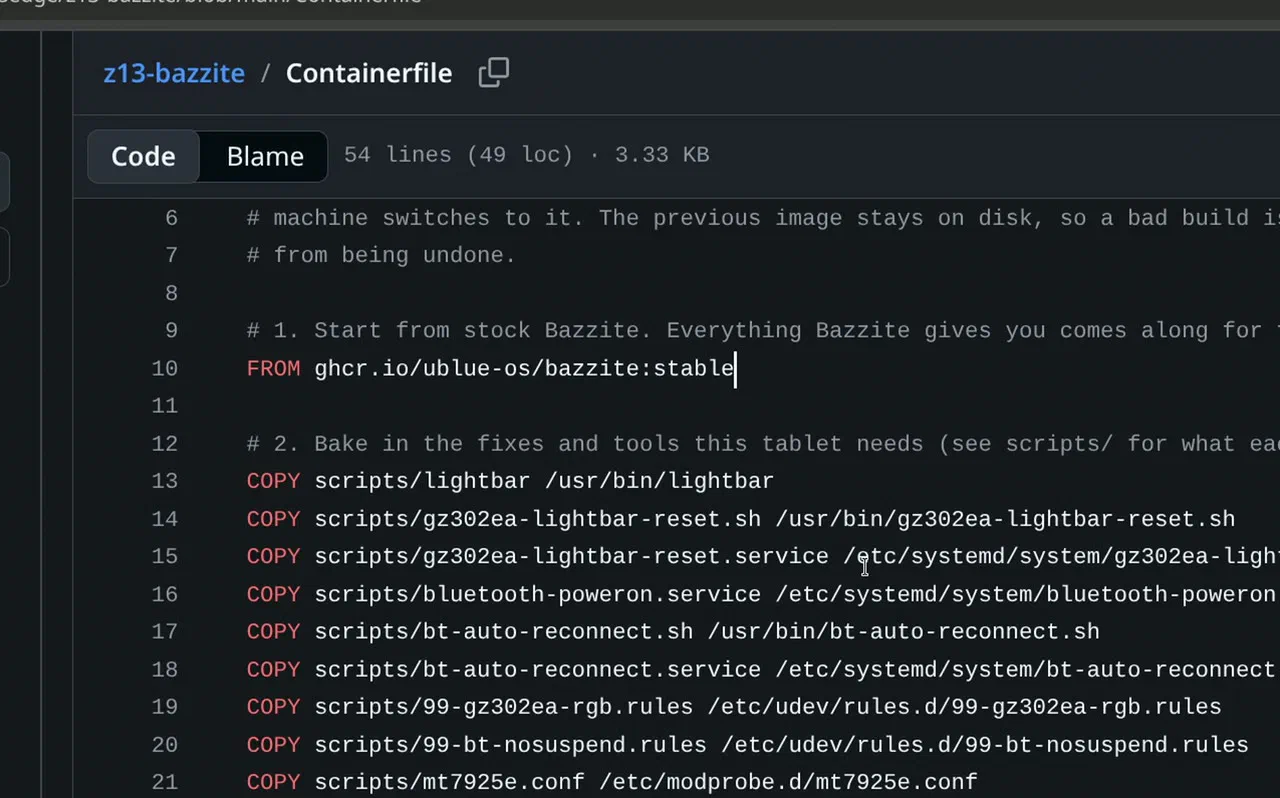Copy the Containerfile path icon
Screen dimensions: 1280x798
click(x=494, y=73)
